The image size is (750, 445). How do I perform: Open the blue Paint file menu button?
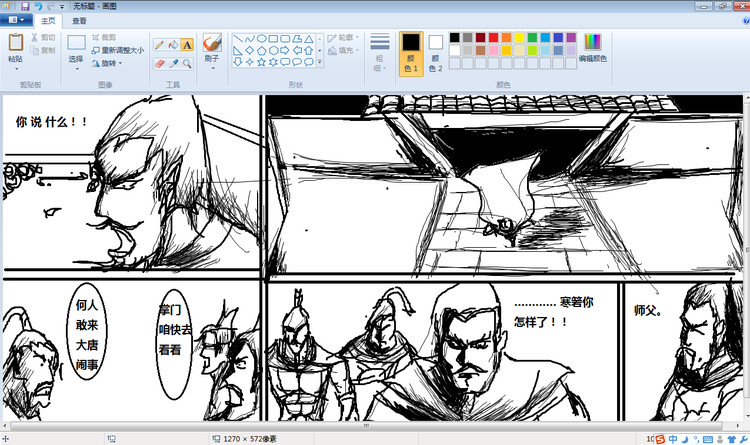point(16,20)
